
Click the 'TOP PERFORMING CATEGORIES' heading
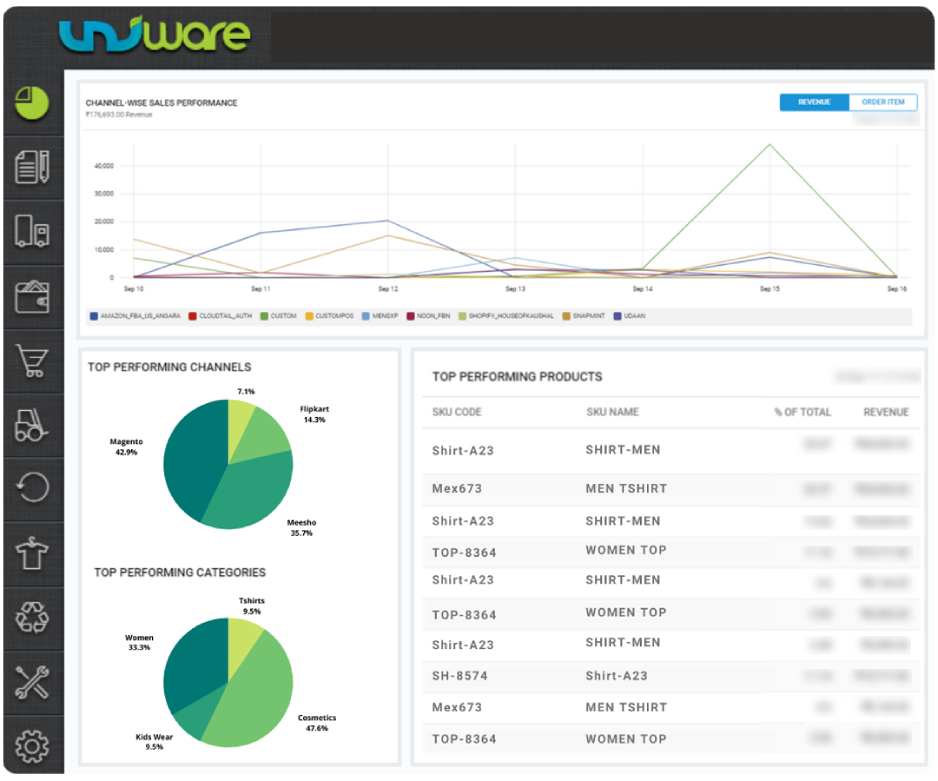pos(179,573)
